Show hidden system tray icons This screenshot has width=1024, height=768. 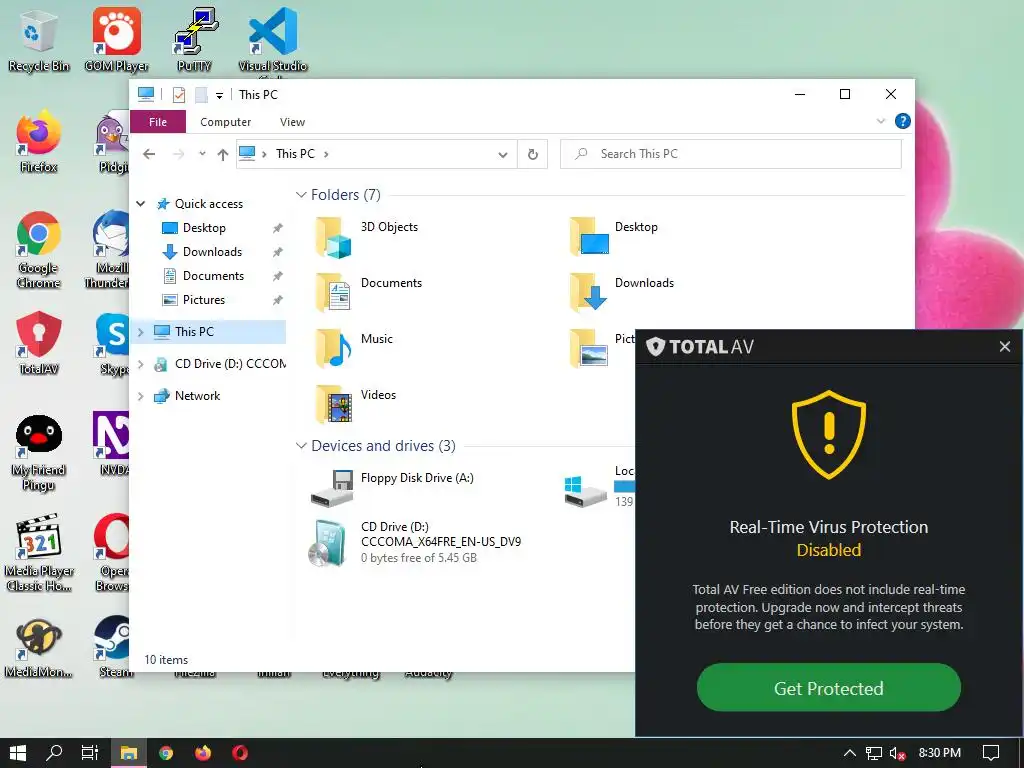click(850, 753)
